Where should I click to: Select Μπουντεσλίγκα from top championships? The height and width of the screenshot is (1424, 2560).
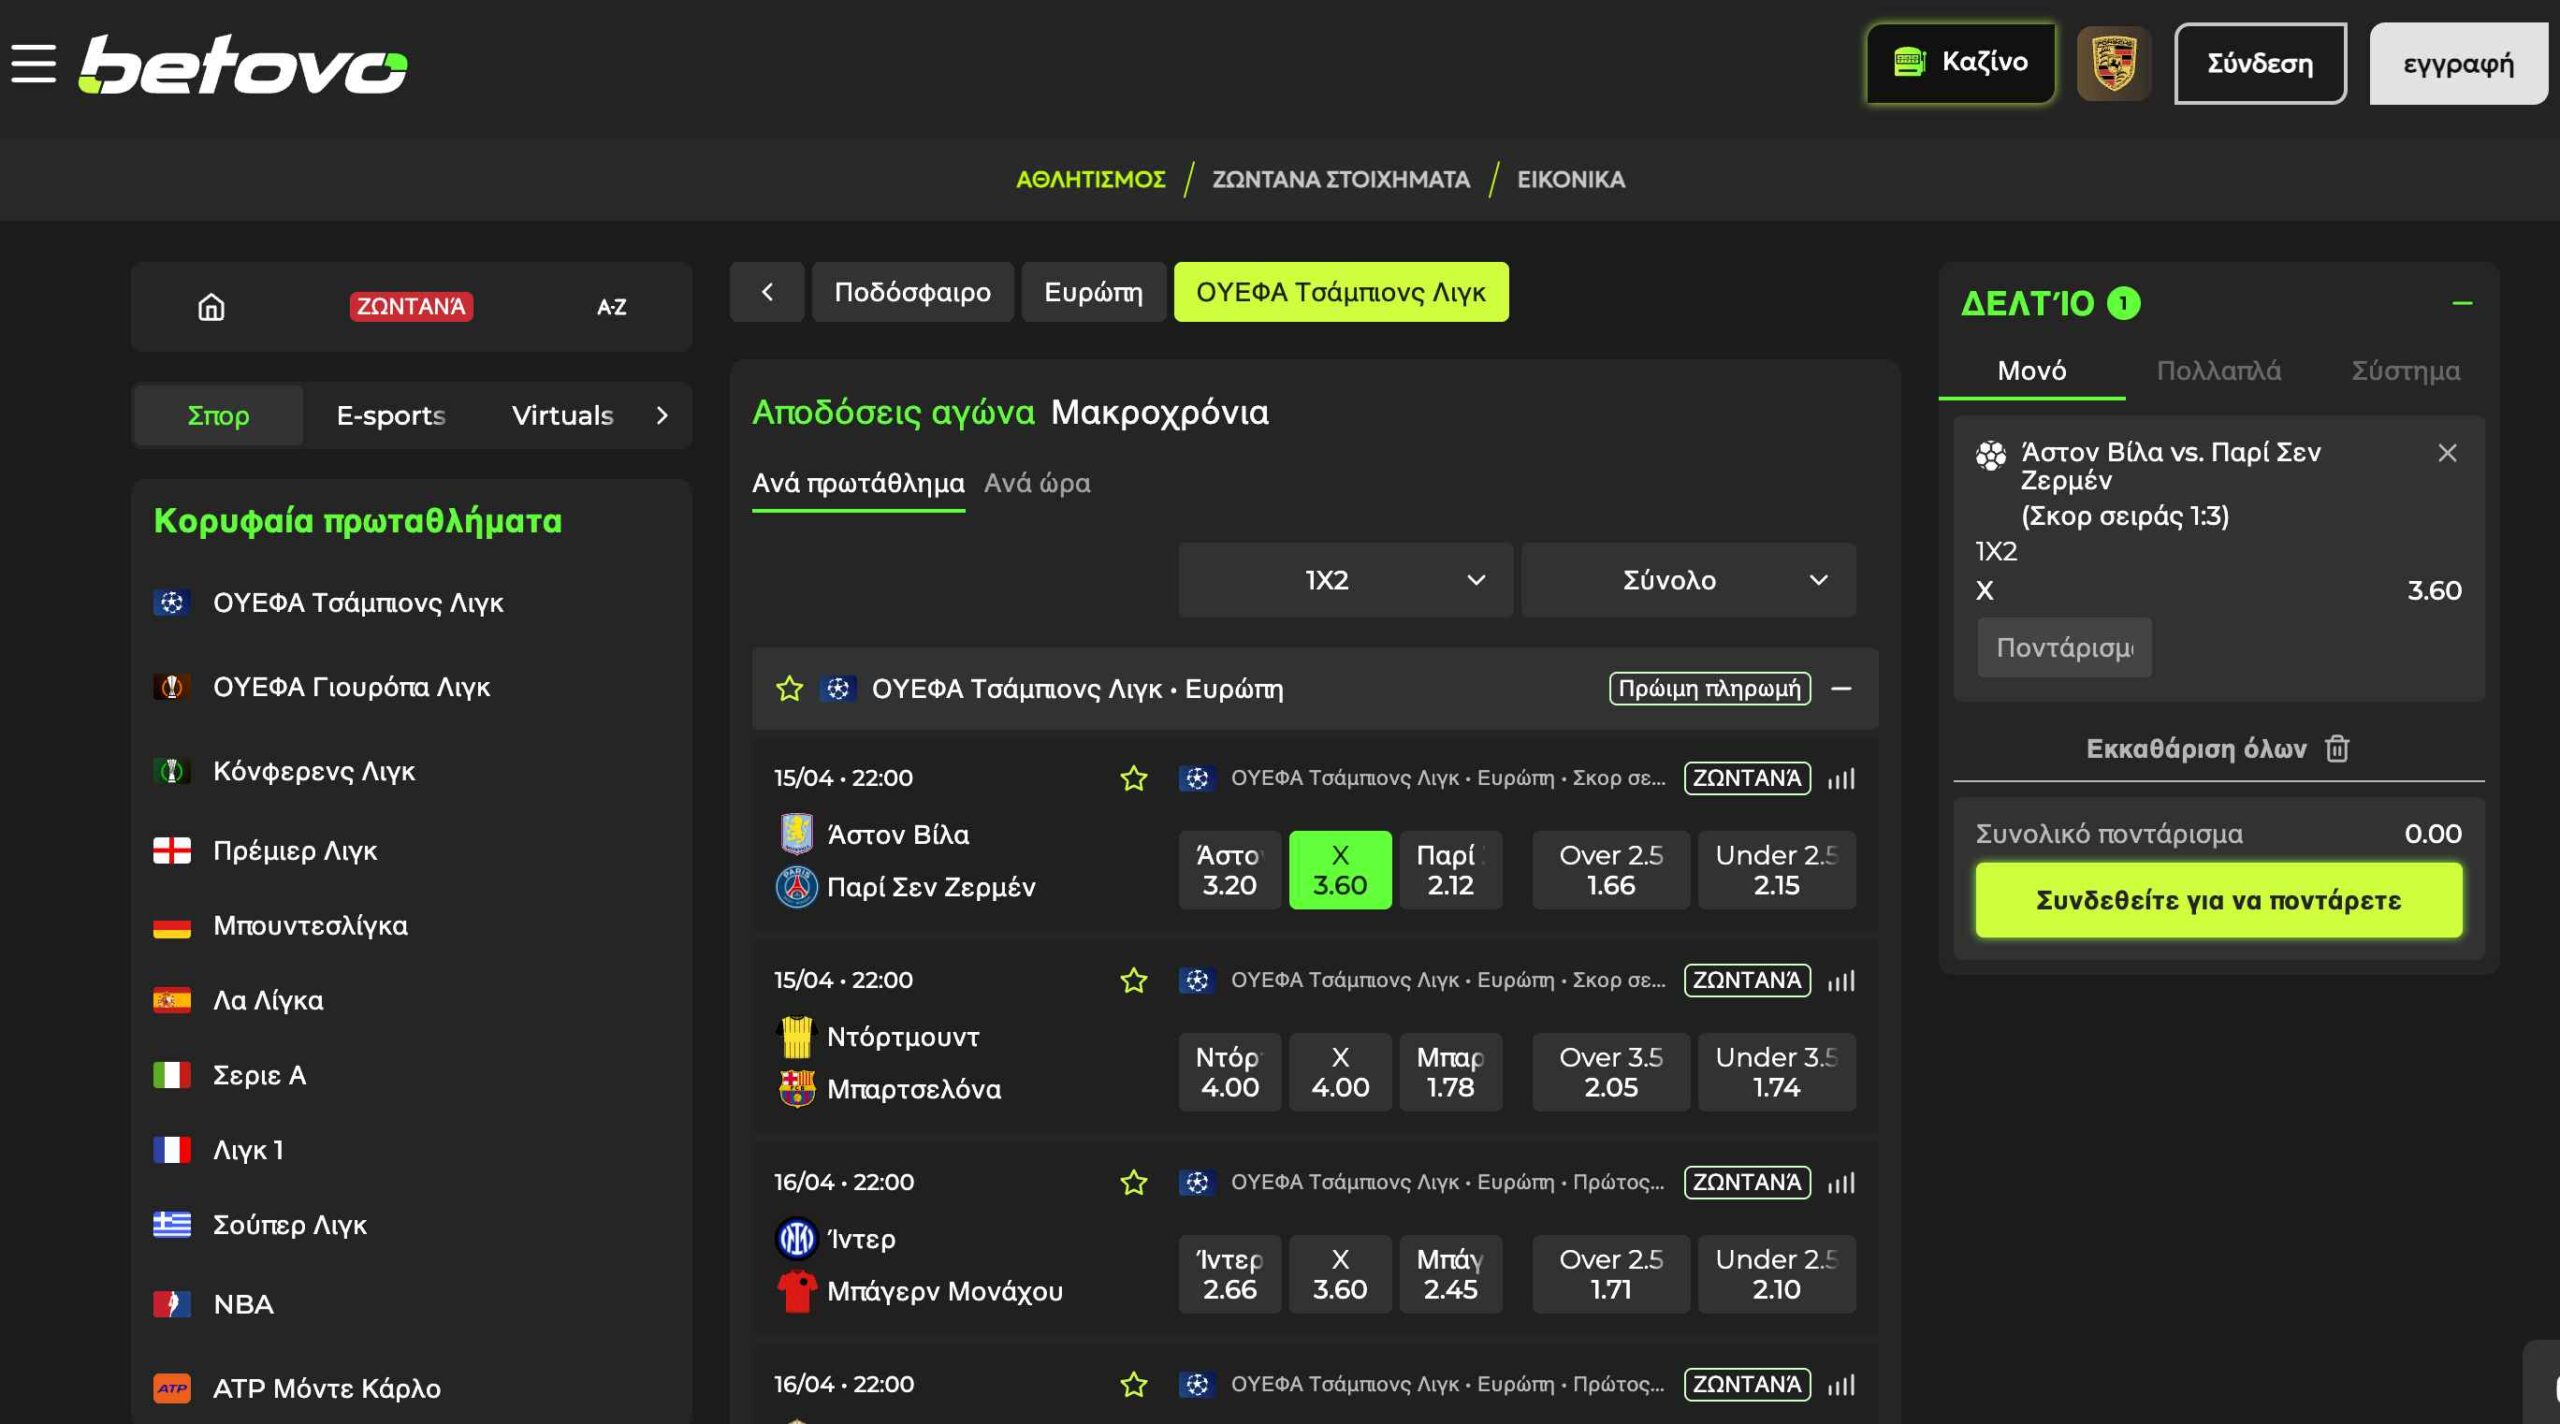coord(310,925)
